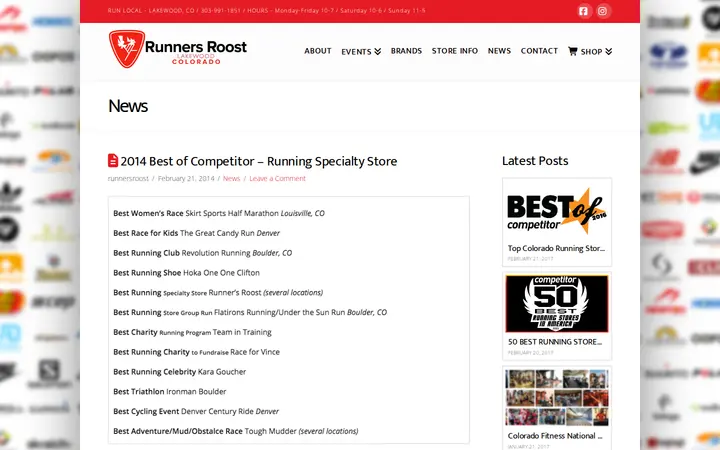
Task: Expand the Events menu chevron
Action: tap(377, 51)
